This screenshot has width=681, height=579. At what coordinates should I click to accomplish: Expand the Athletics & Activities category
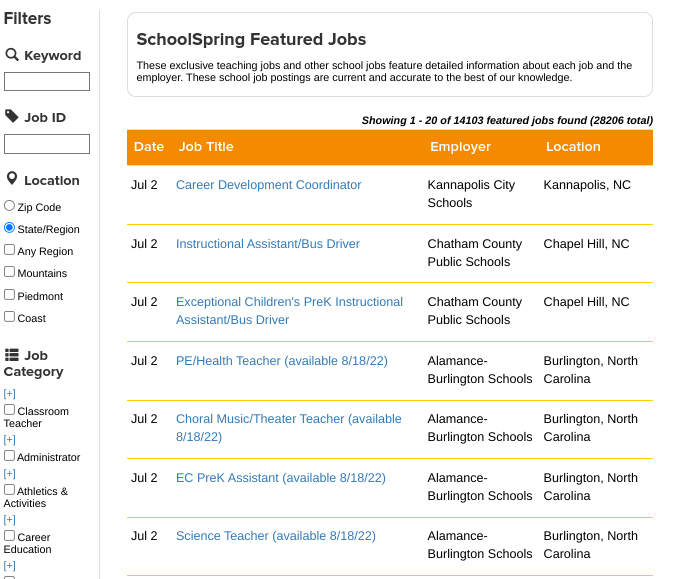click(x=10, y=473)
